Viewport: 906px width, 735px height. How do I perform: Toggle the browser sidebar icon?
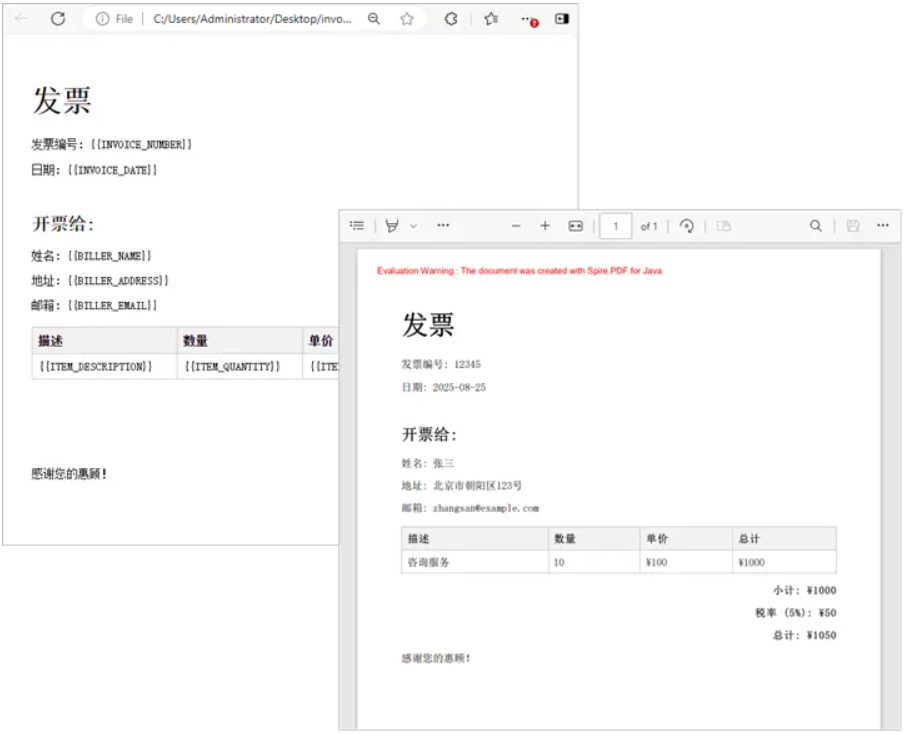(562, 19)
